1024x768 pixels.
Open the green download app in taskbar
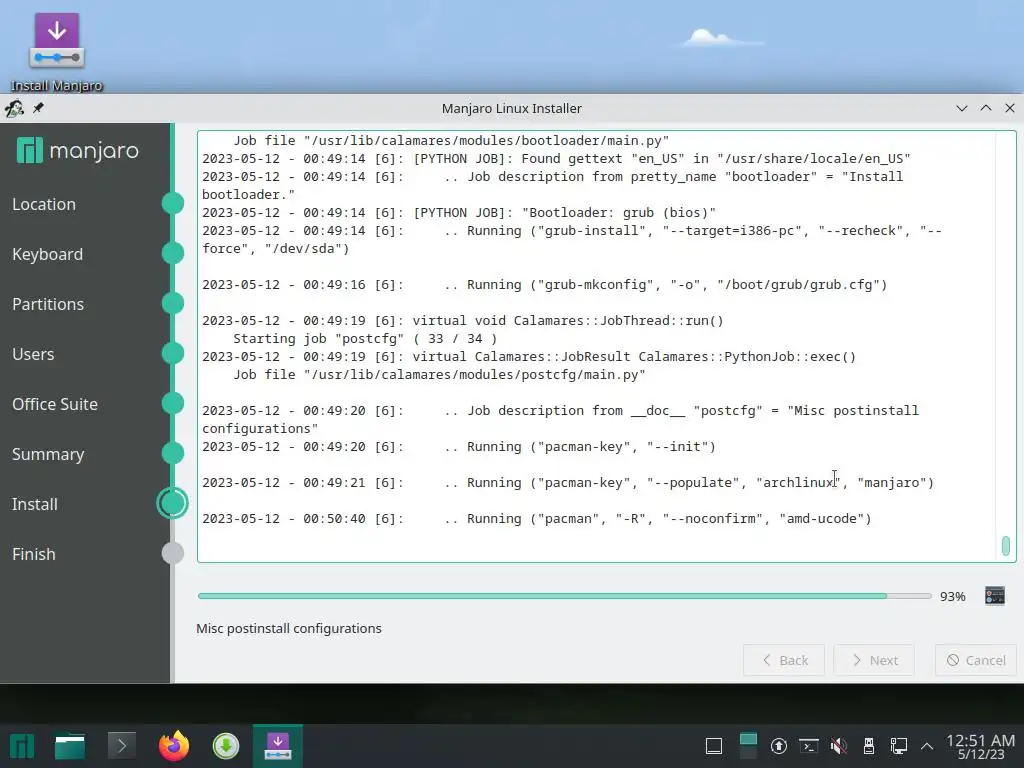pos(226,746)
